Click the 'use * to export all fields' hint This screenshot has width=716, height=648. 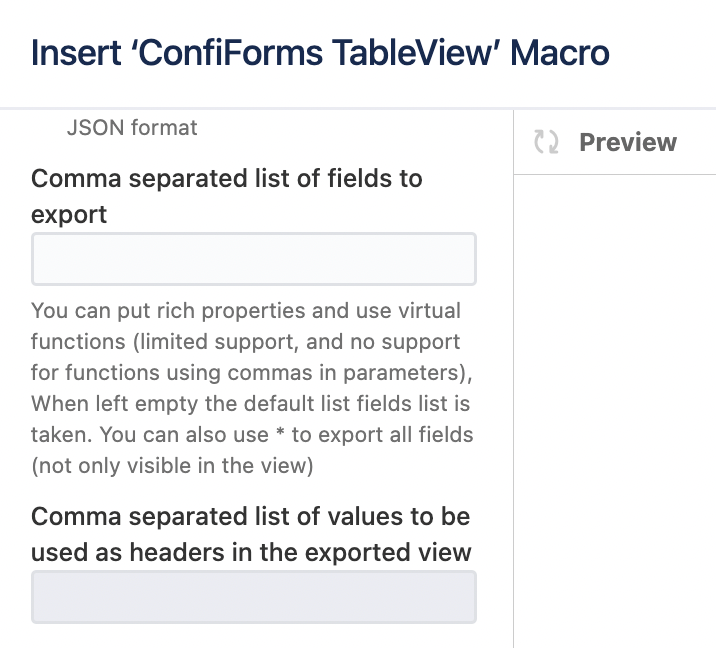(x=286, y=435)
